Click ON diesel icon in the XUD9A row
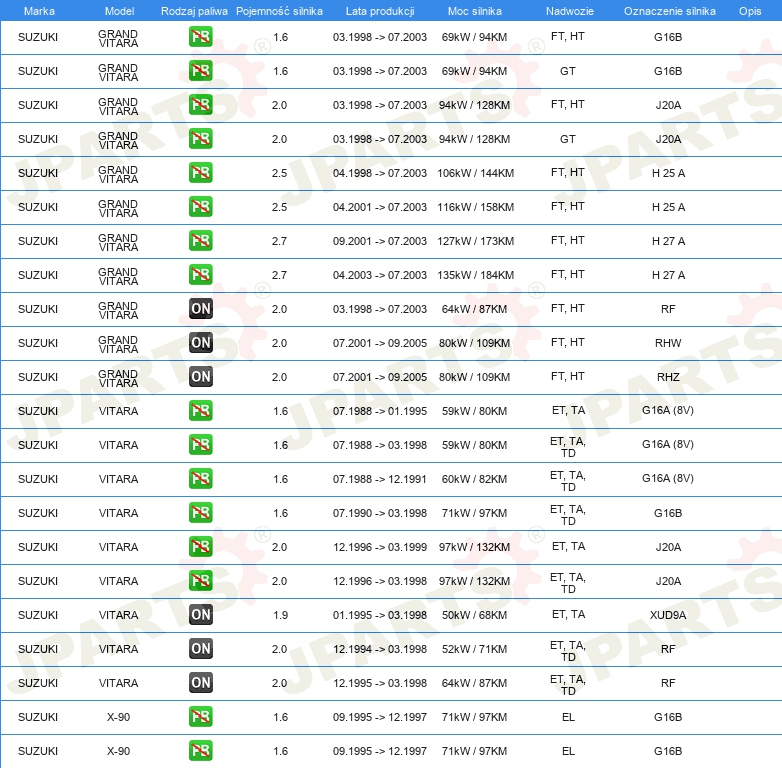The width and height of the screenshot is (782, 768). click(x=200, y=614)
